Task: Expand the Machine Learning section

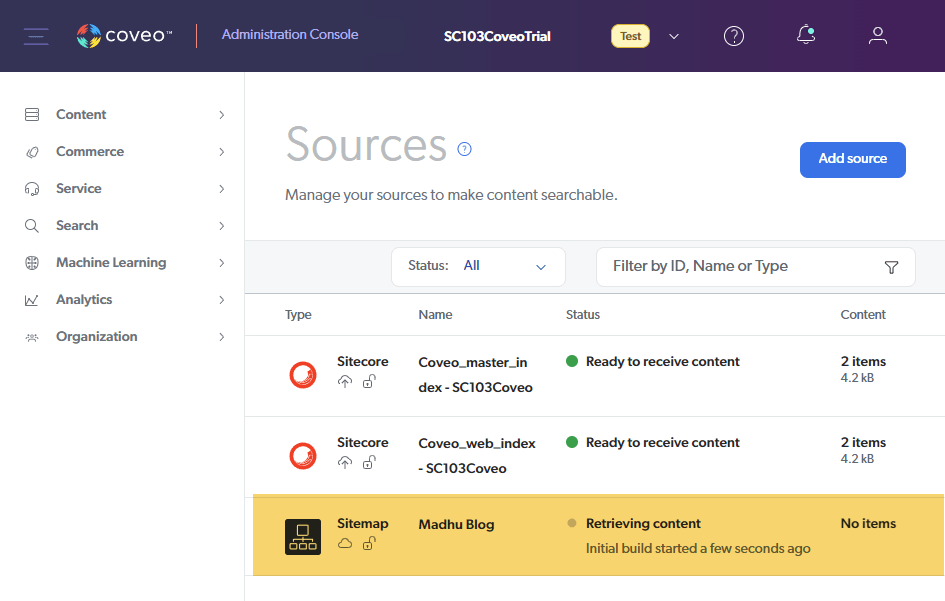Action: pos(125,263)
